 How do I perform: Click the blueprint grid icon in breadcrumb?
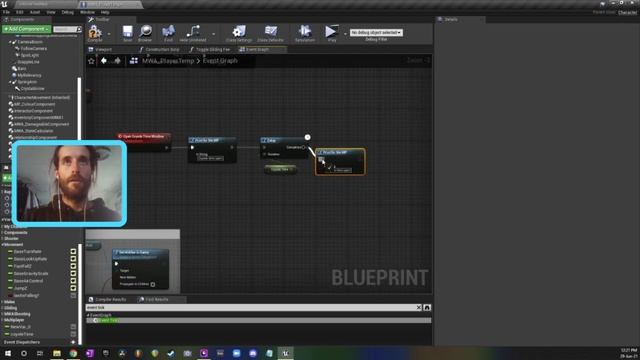click(x=133, y=61)
